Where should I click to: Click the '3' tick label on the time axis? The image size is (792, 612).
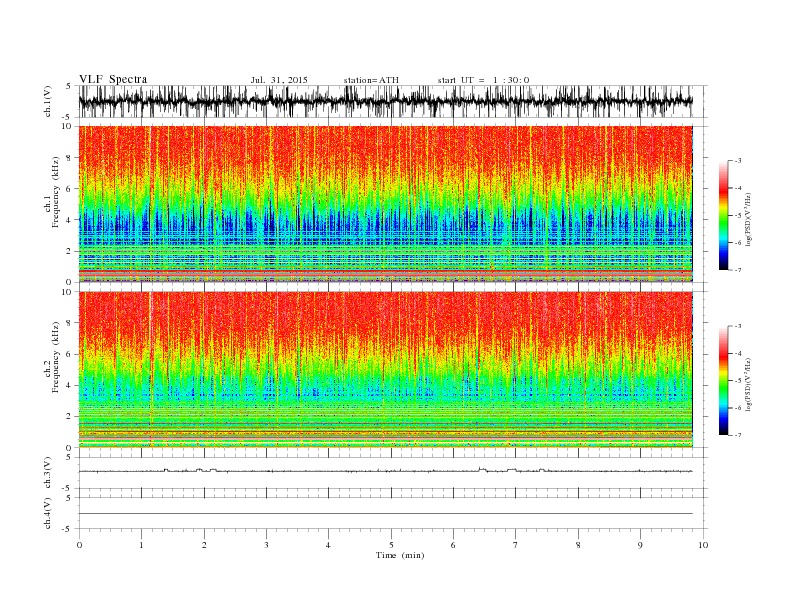266,545
